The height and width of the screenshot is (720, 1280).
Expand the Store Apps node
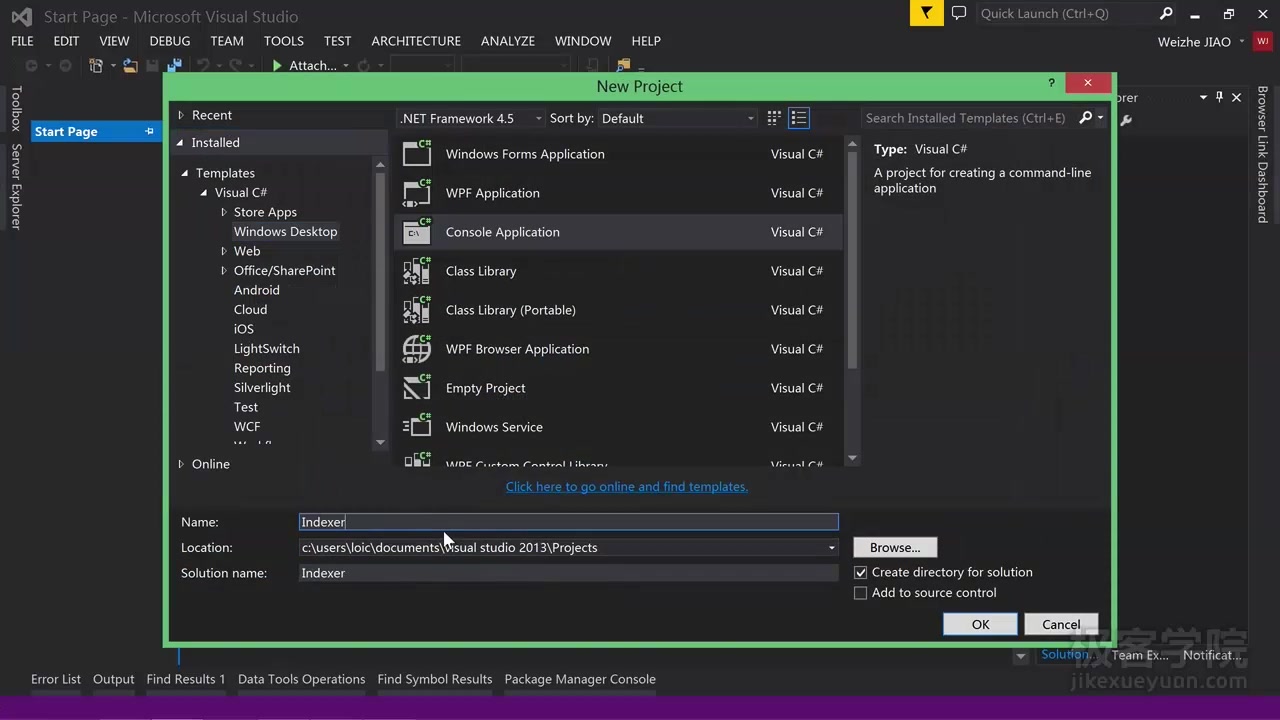click(x=224, y=212)
